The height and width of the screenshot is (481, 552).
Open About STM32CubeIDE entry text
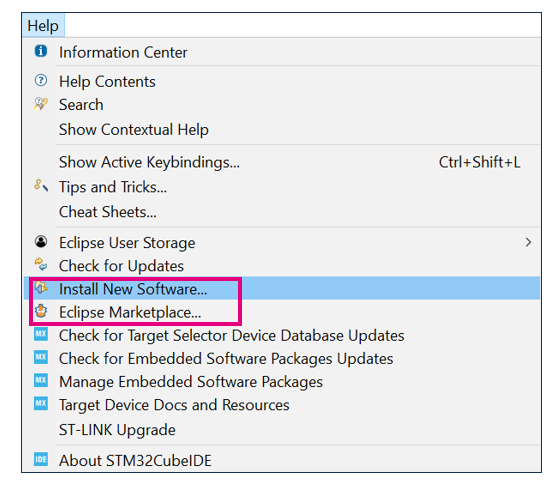[135, 461]
